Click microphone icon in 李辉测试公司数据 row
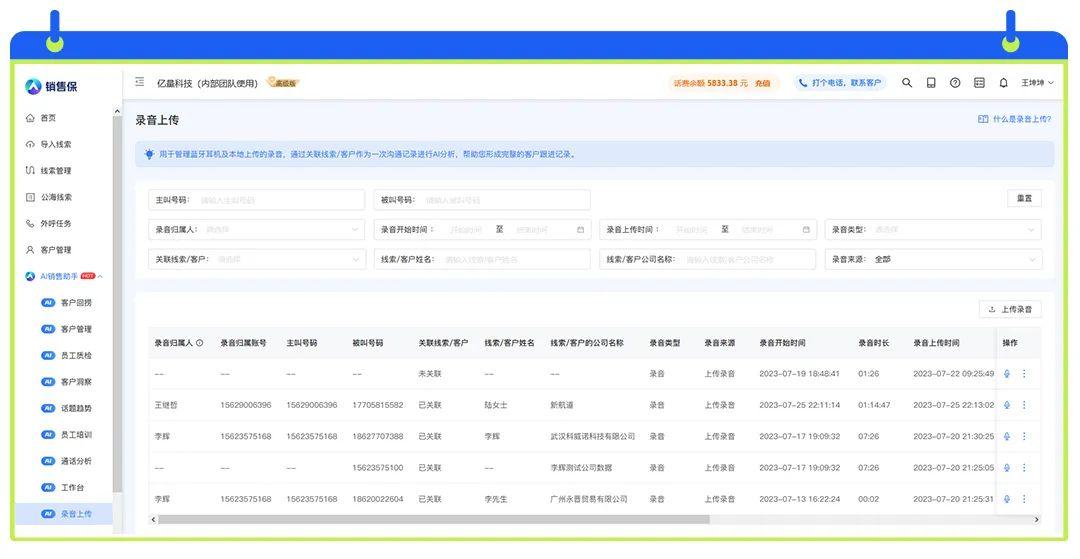Screen dimensions: 1080x559 [1007, 467]
